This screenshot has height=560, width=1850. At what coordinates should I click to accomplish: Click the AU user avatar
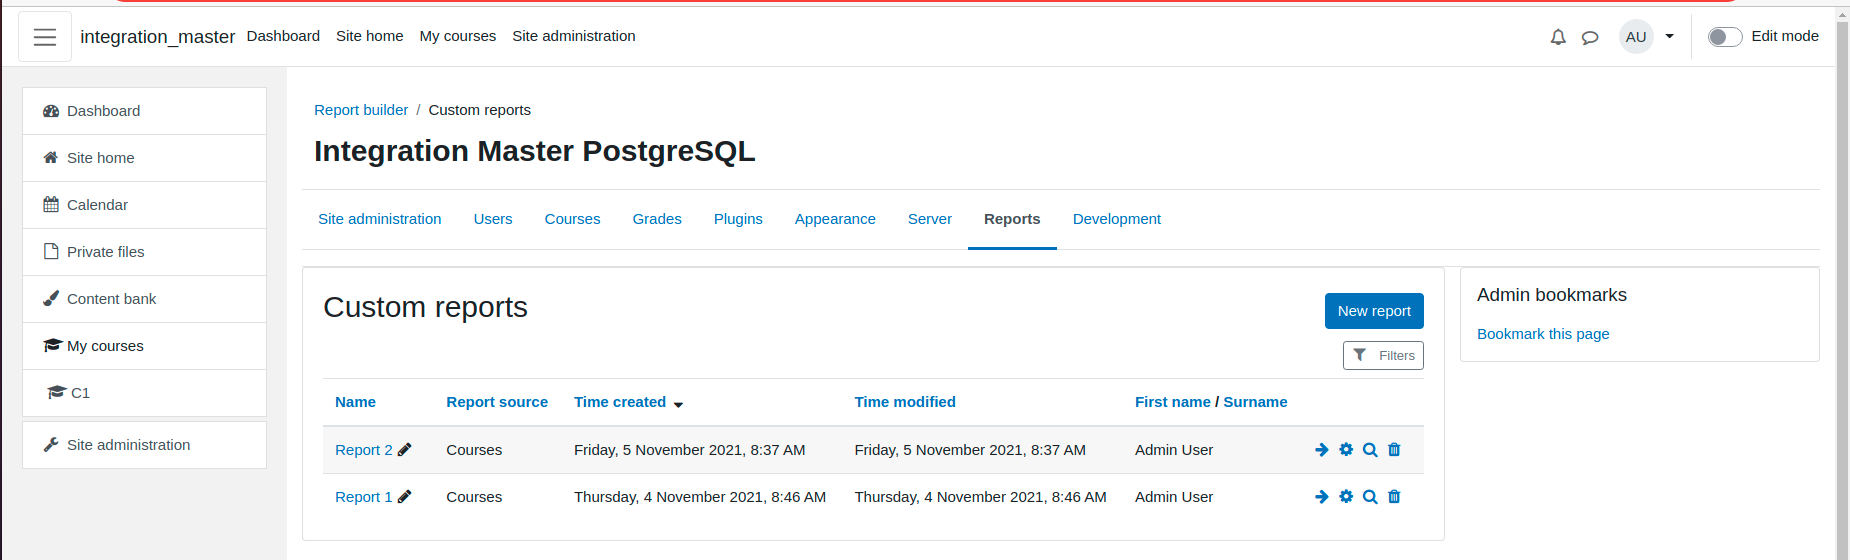1636,37
